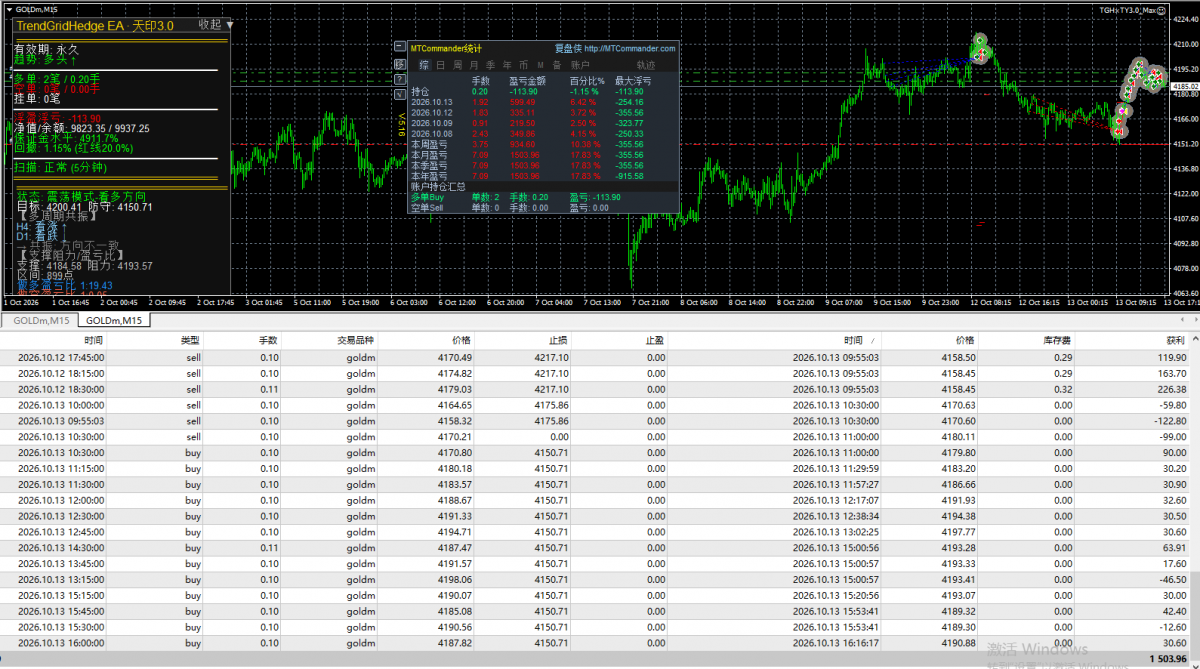Select the 日 daily tab in MTCommander

point(440,64)
